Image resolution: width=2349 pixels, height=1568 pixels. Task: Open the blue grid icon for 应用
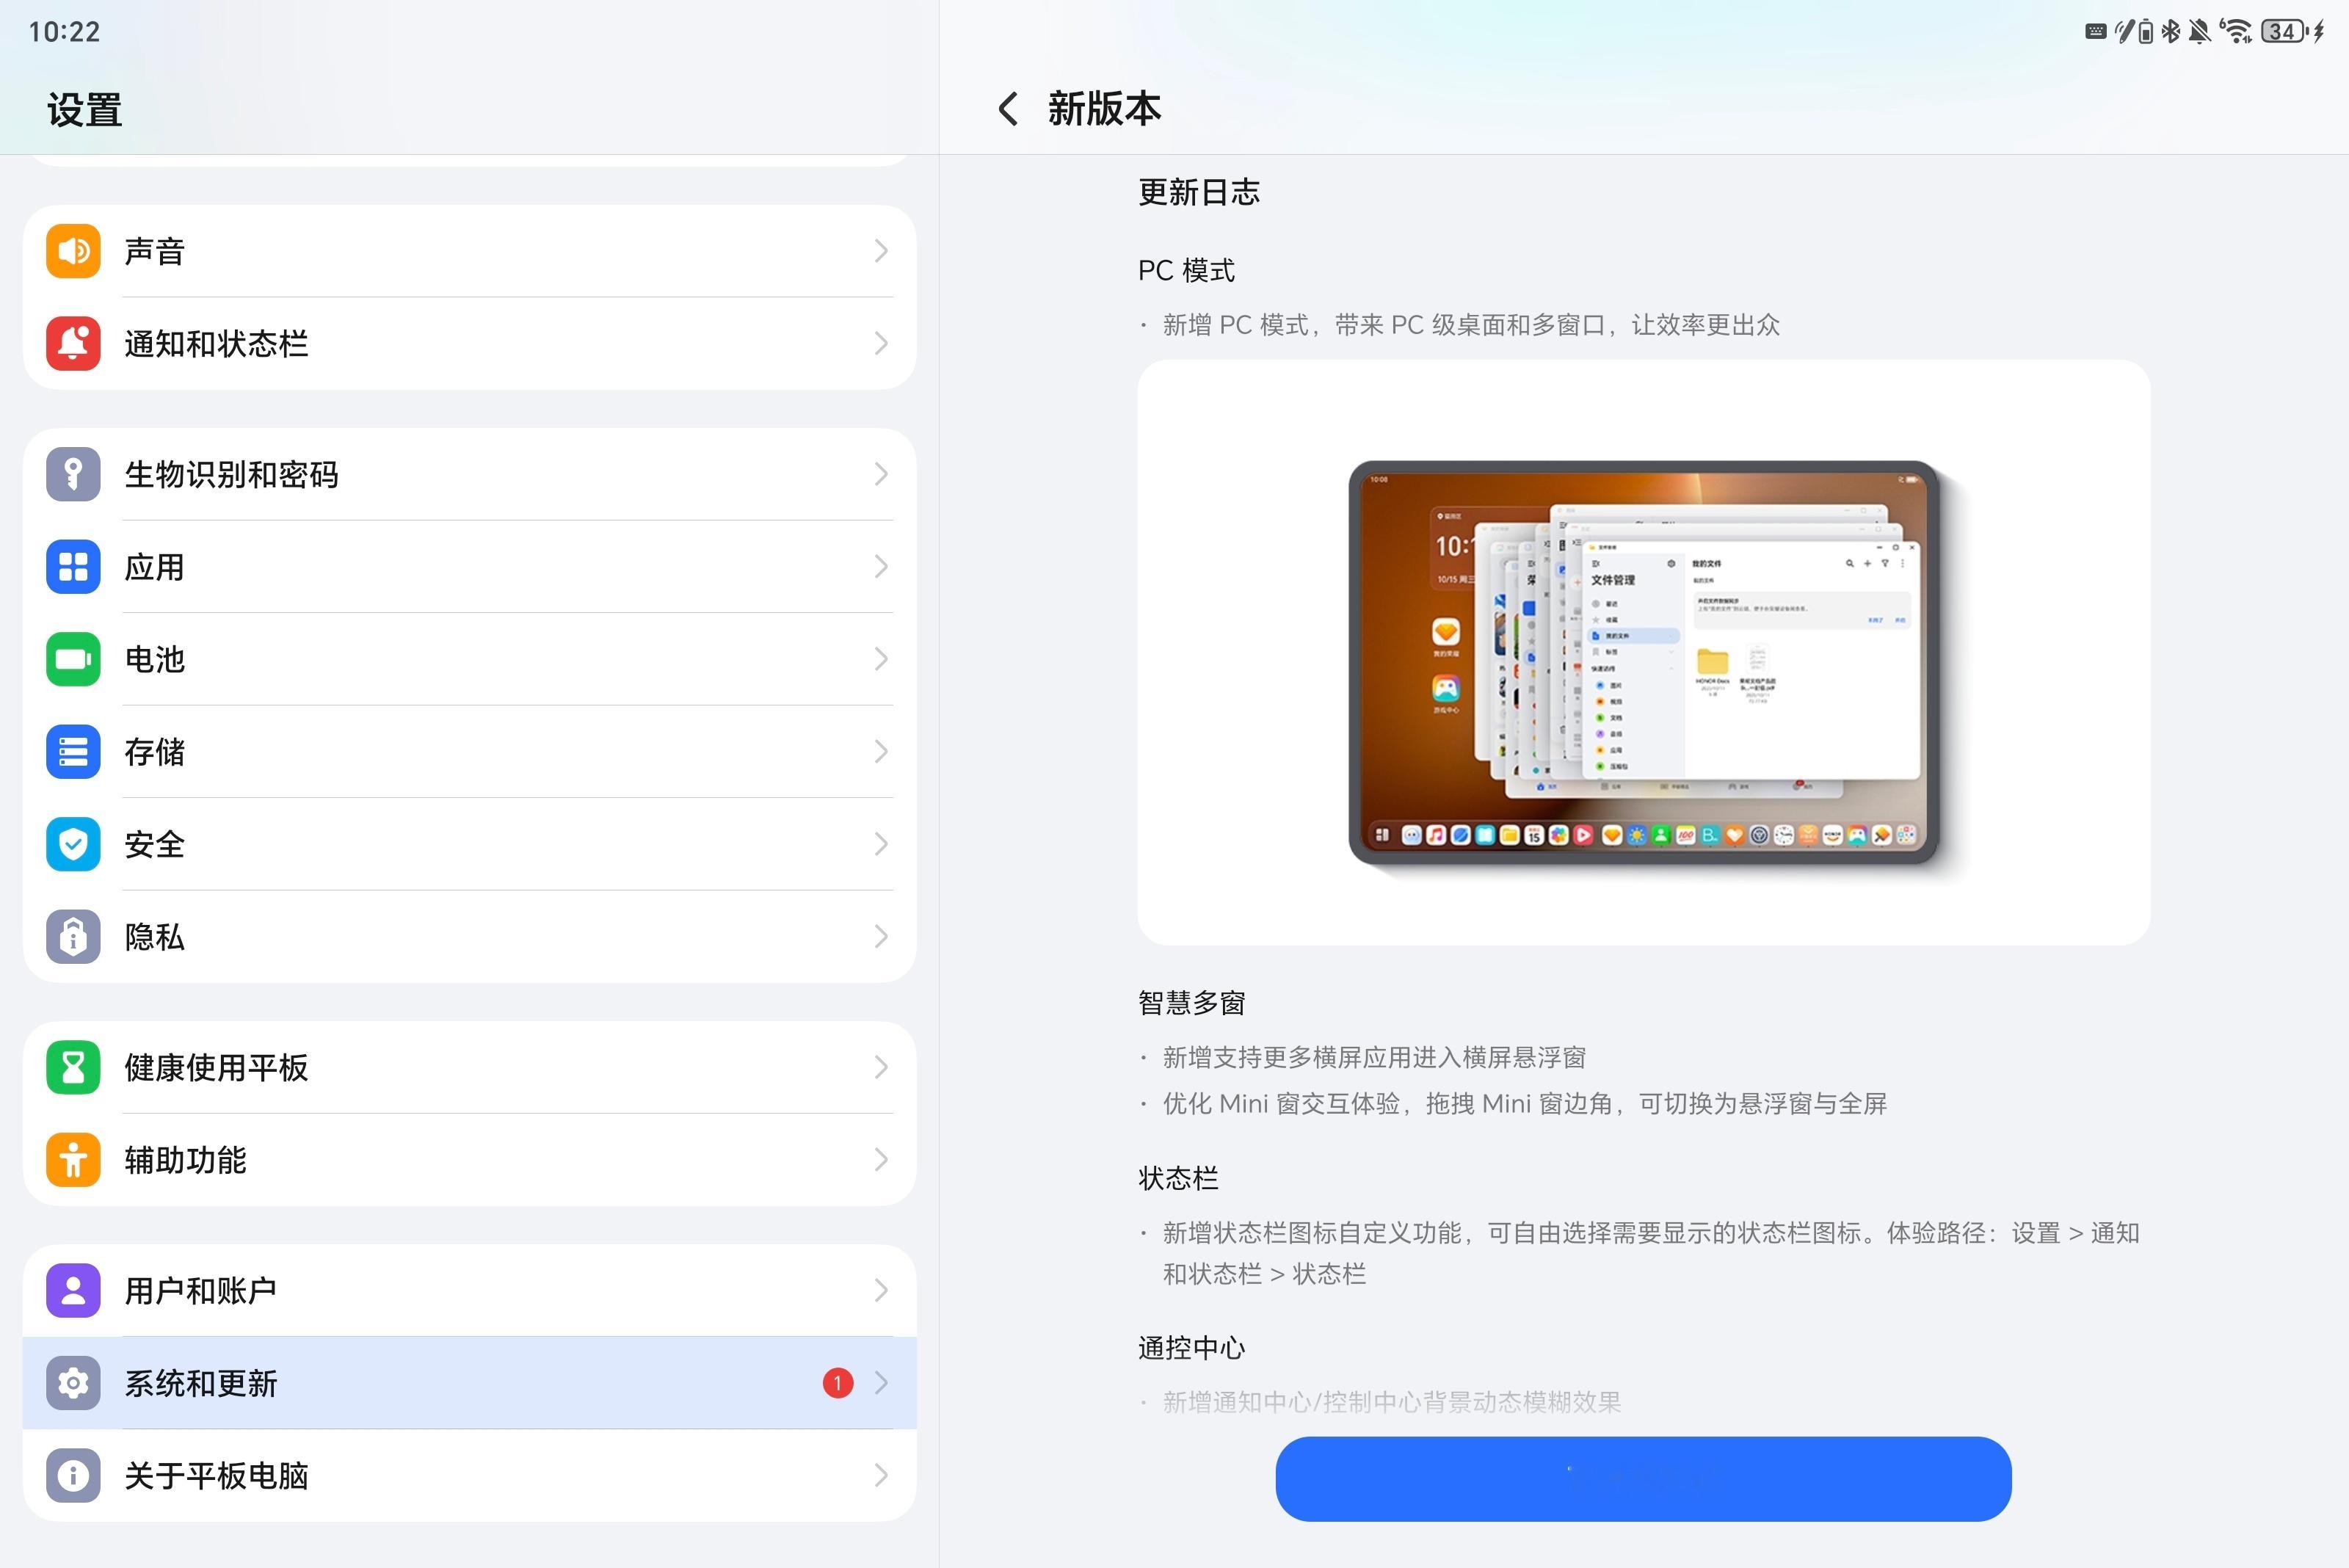tap(72, 567)
